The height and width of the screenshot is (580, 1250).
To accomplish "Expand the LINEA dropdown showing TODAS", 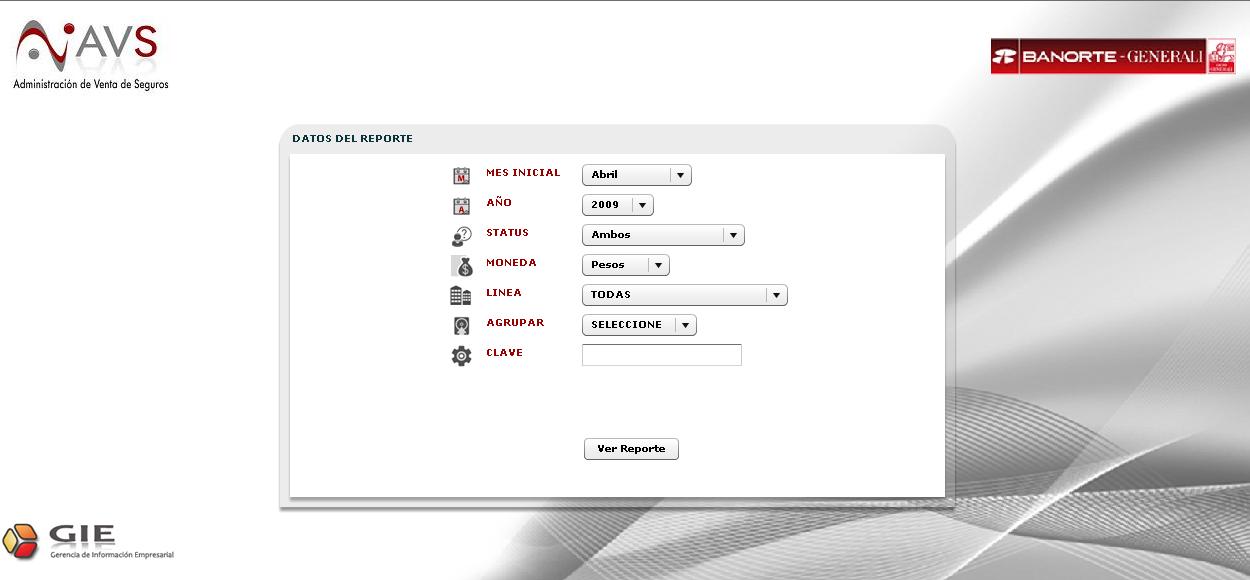I will click(x=684, y=295).
